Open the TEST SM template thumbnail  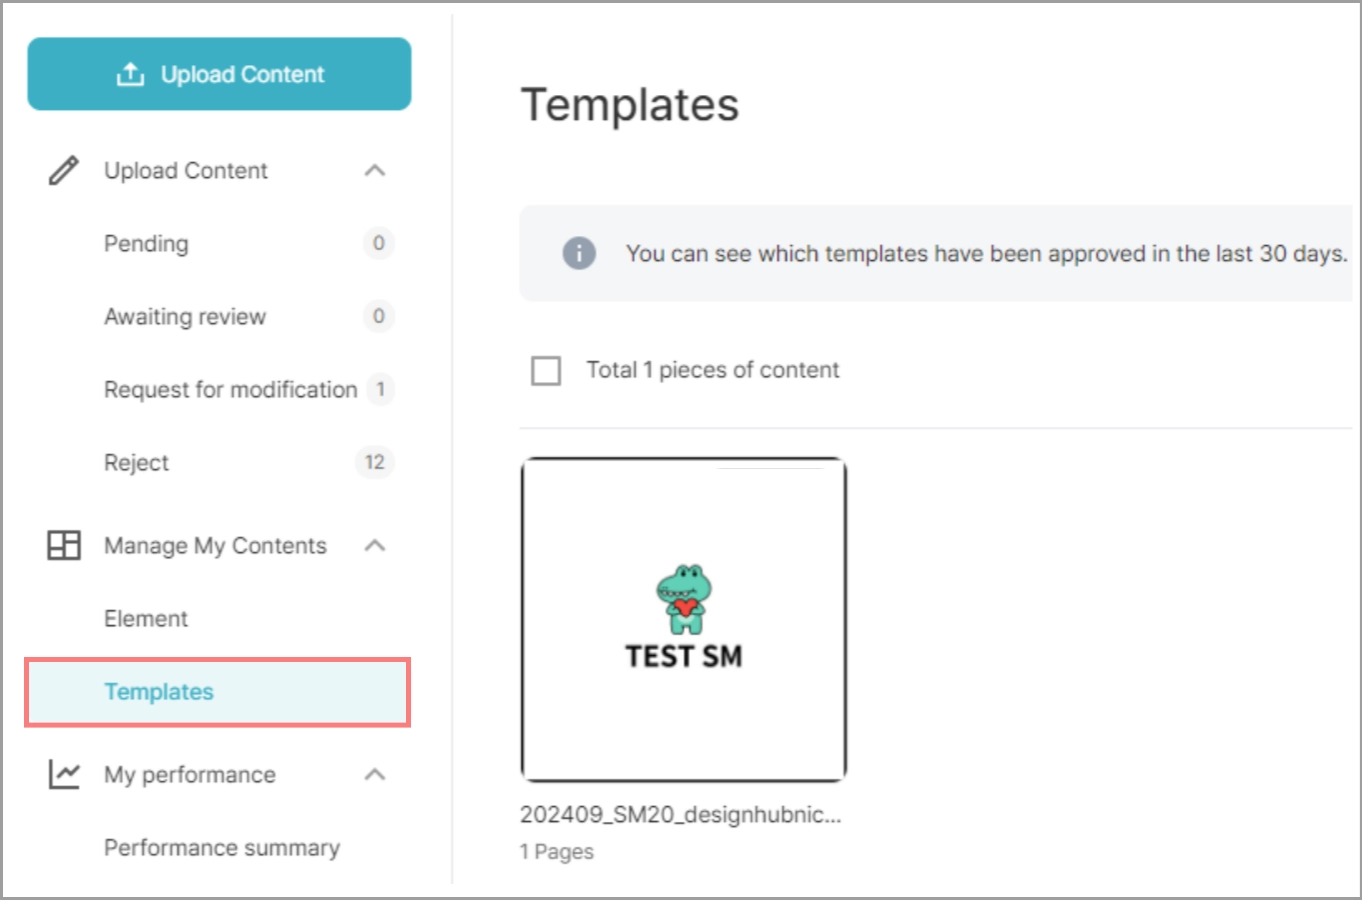tap(684, 619)
